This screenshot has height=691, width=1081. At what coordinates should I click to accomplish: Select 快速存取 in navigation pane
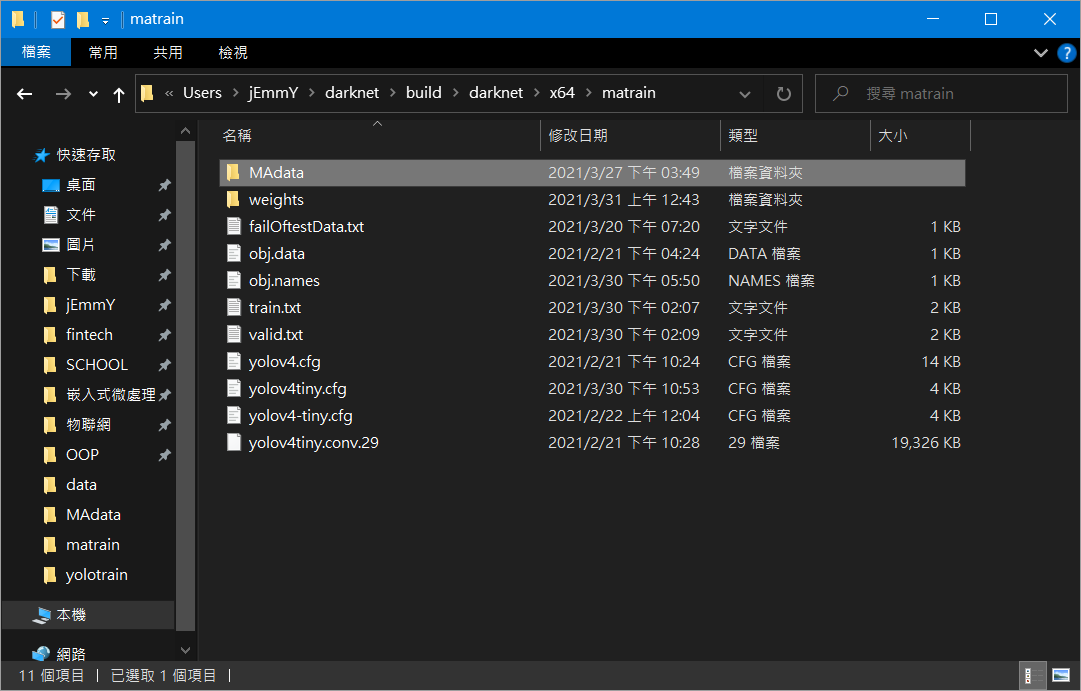point(85,155)
